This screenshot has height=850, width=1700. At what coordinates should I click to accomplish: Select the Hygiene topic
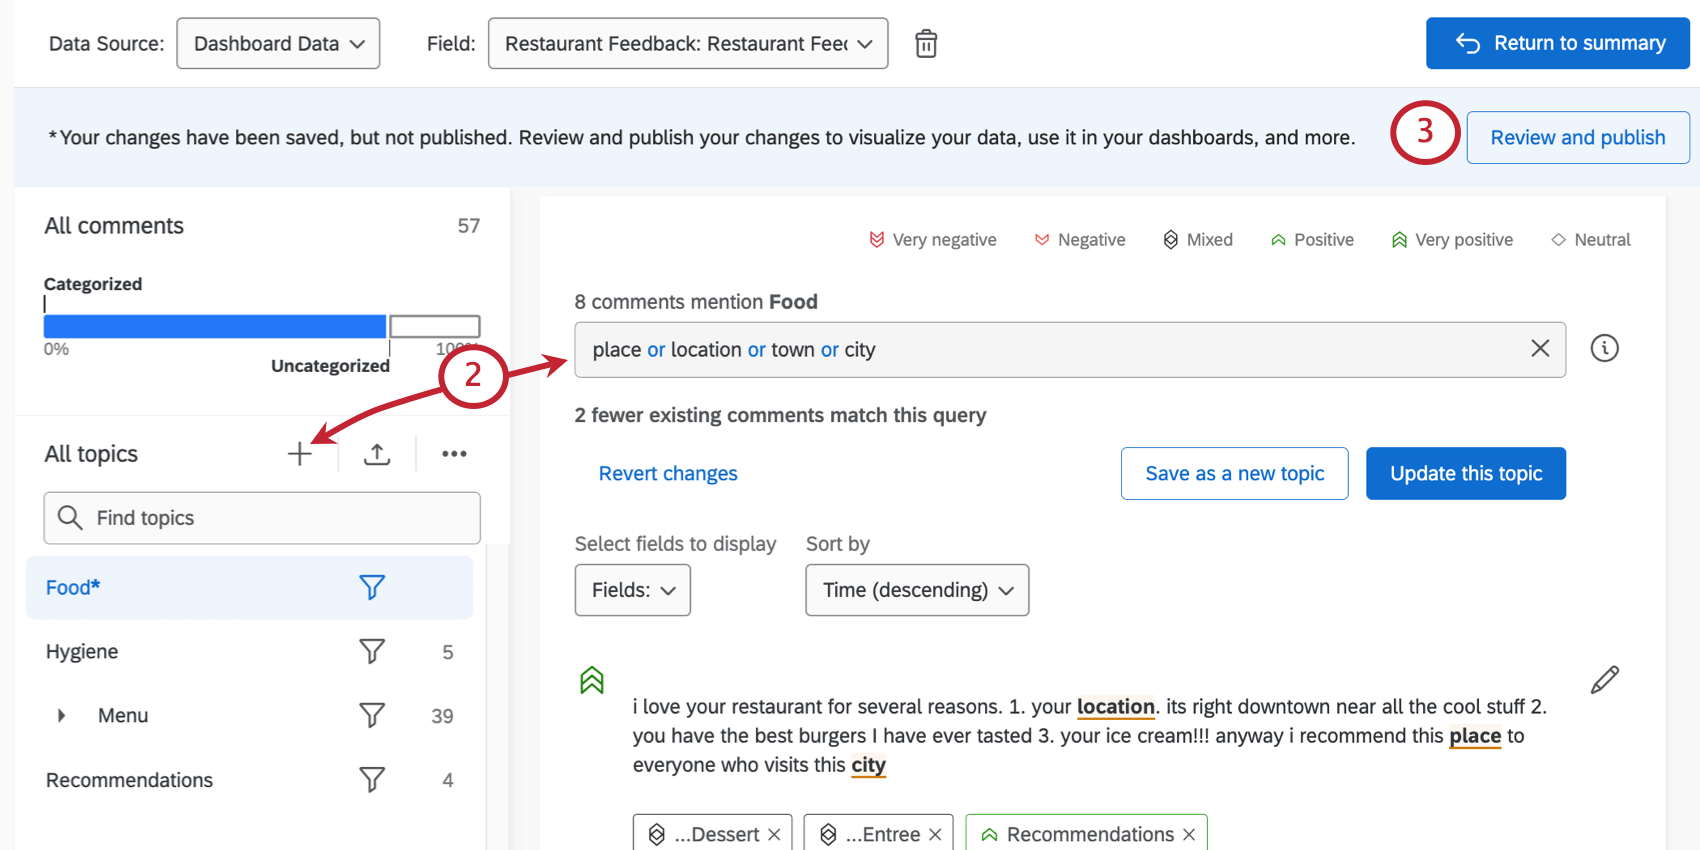pyautogui.click(x=82, y=652)
